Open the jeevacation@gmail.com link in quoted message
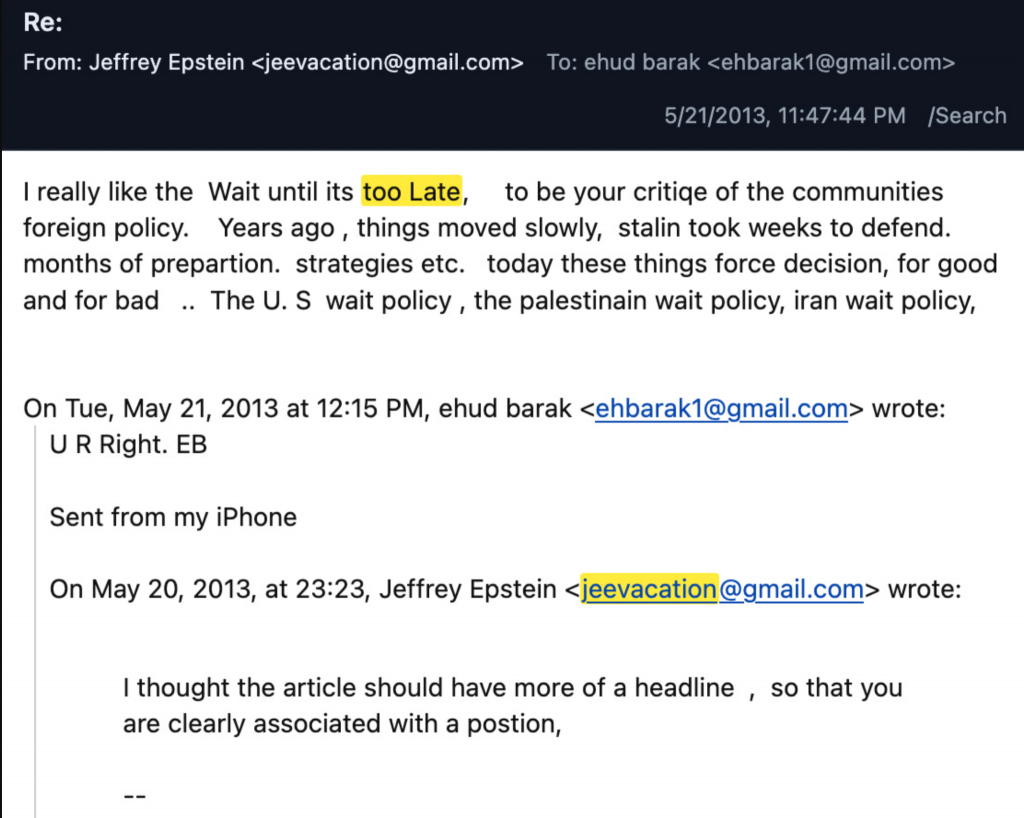 tap(721, 589)
